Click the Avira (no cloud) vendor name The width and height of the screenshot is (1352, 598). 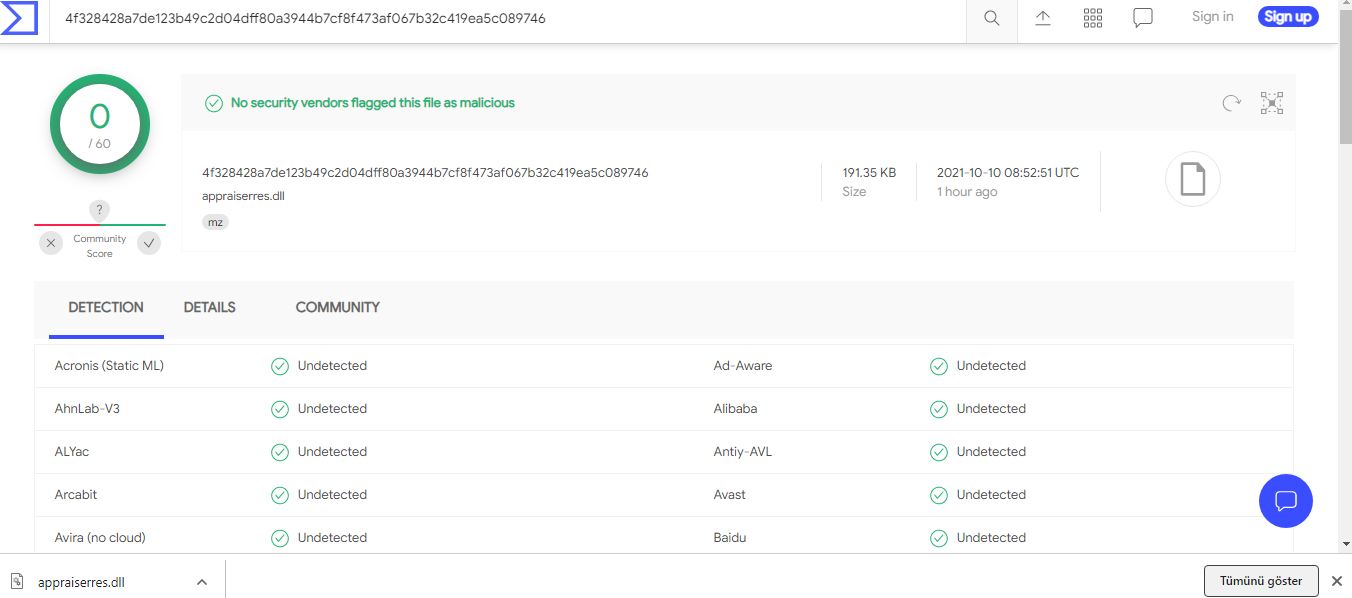[x=100, y=538]
